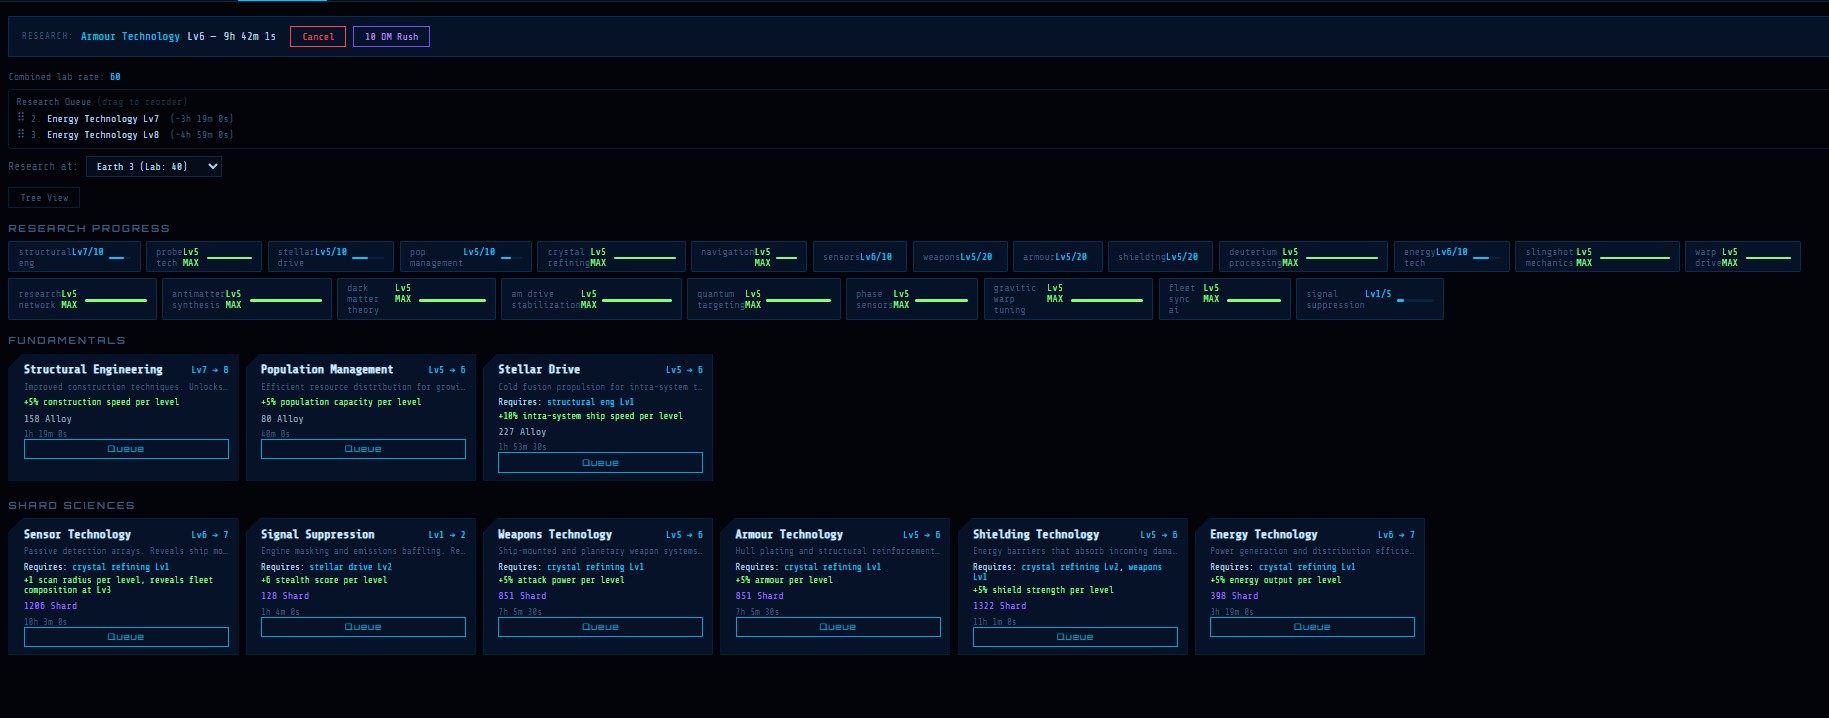This screenshot has width=1829, height=718.
Task: Select the energy tech Lv6/10 chip
Action: 1452,257
